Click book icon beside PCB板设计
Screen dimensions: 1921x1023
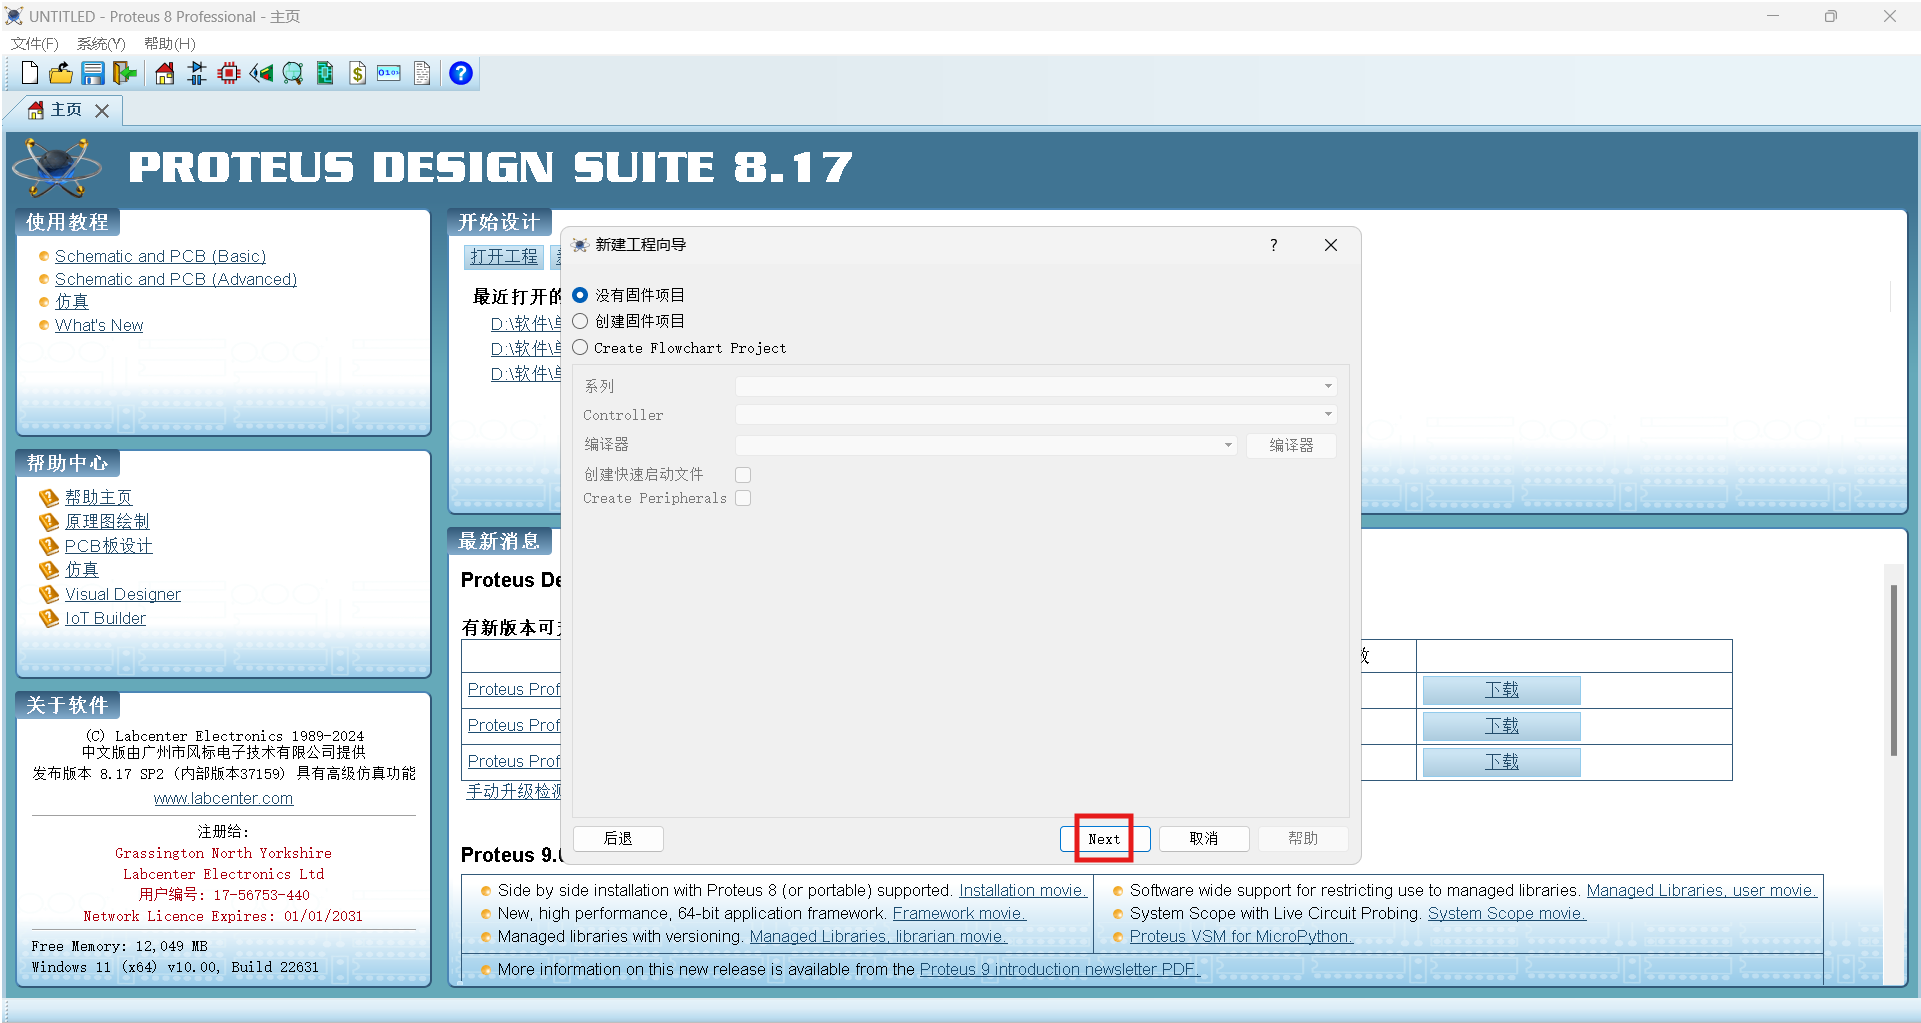point(49,545)
